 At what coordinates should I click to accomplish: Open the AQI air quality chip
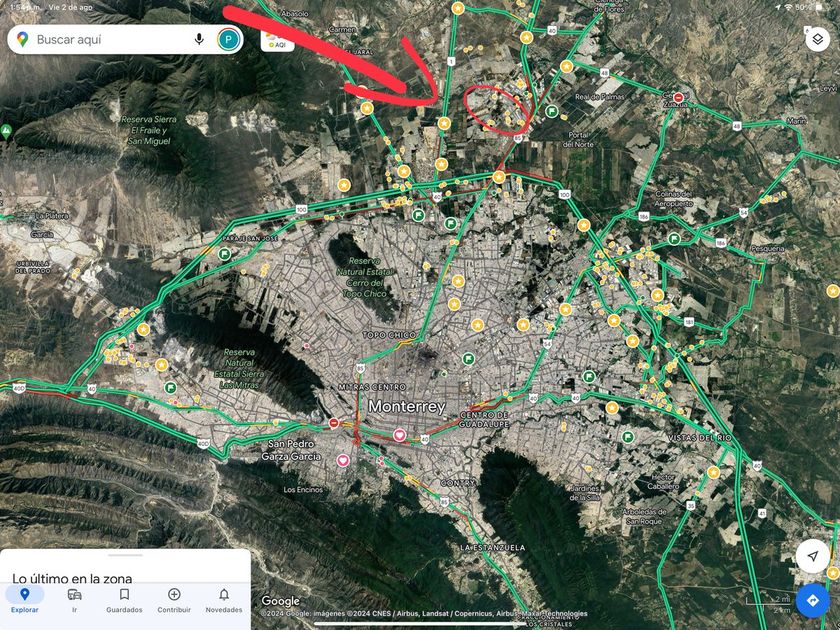pyautogui.click(x=278, y=41)
